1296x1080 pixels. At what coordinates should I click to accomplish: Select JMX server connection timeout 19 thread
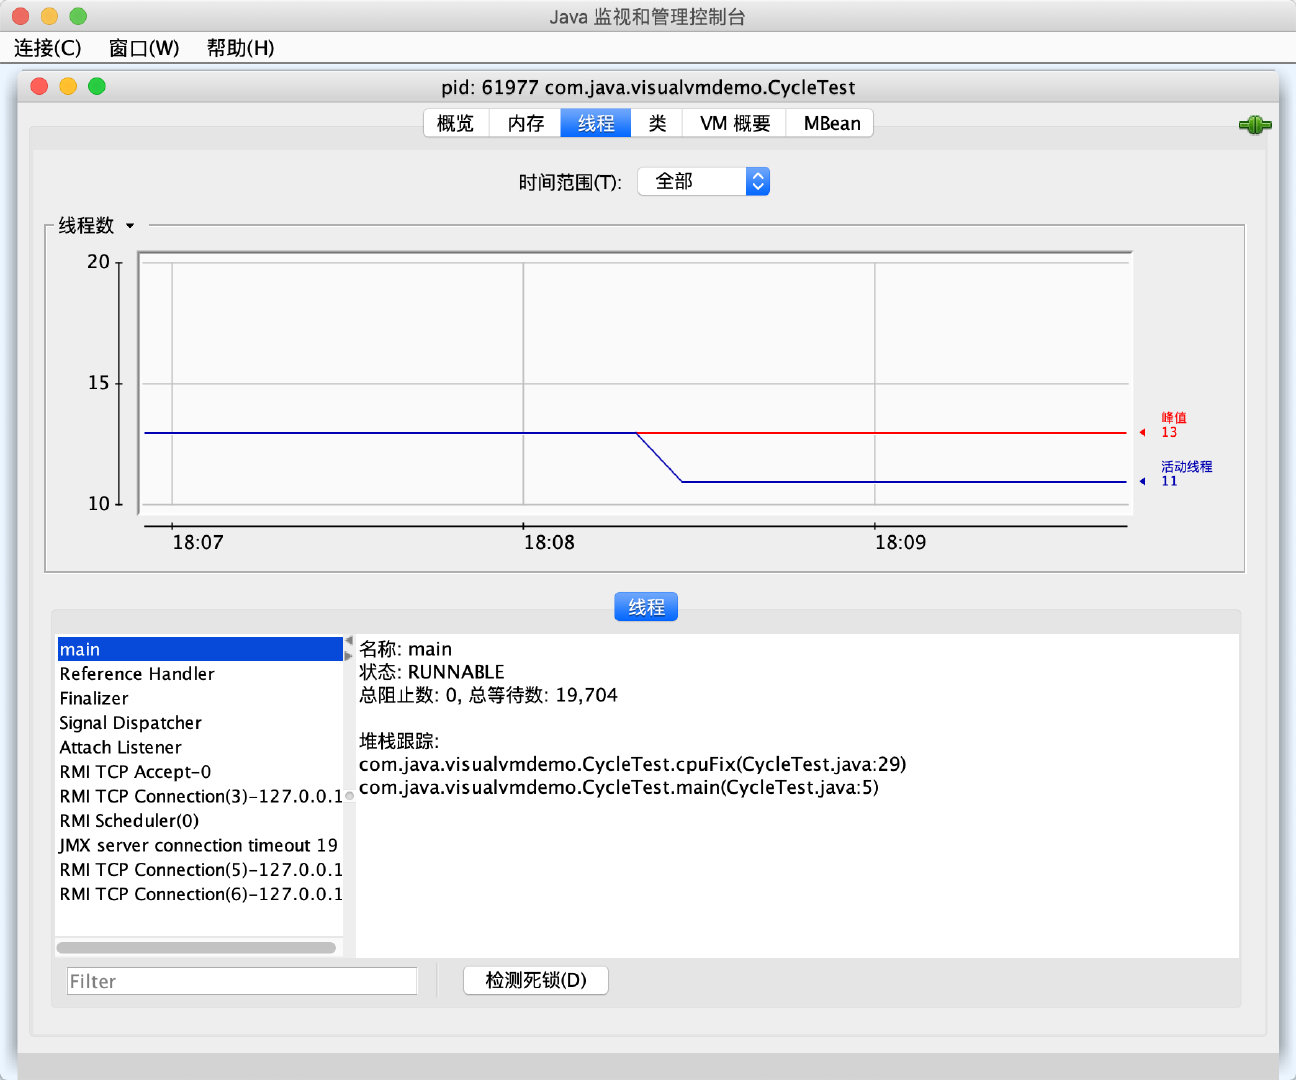[200, 845]
